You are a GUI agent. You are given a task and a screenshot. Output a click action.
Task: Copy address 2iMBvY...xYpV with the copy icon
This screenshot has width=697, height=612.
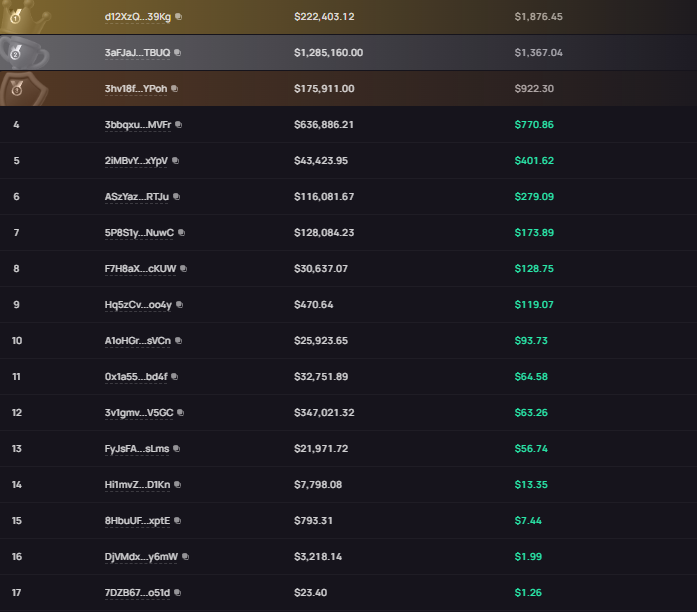pos(176,160)
